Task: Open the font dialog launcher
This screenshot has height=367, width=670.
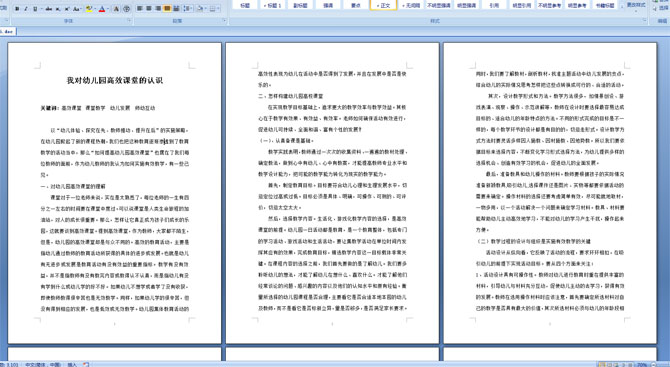Action: tap(129, 20)
